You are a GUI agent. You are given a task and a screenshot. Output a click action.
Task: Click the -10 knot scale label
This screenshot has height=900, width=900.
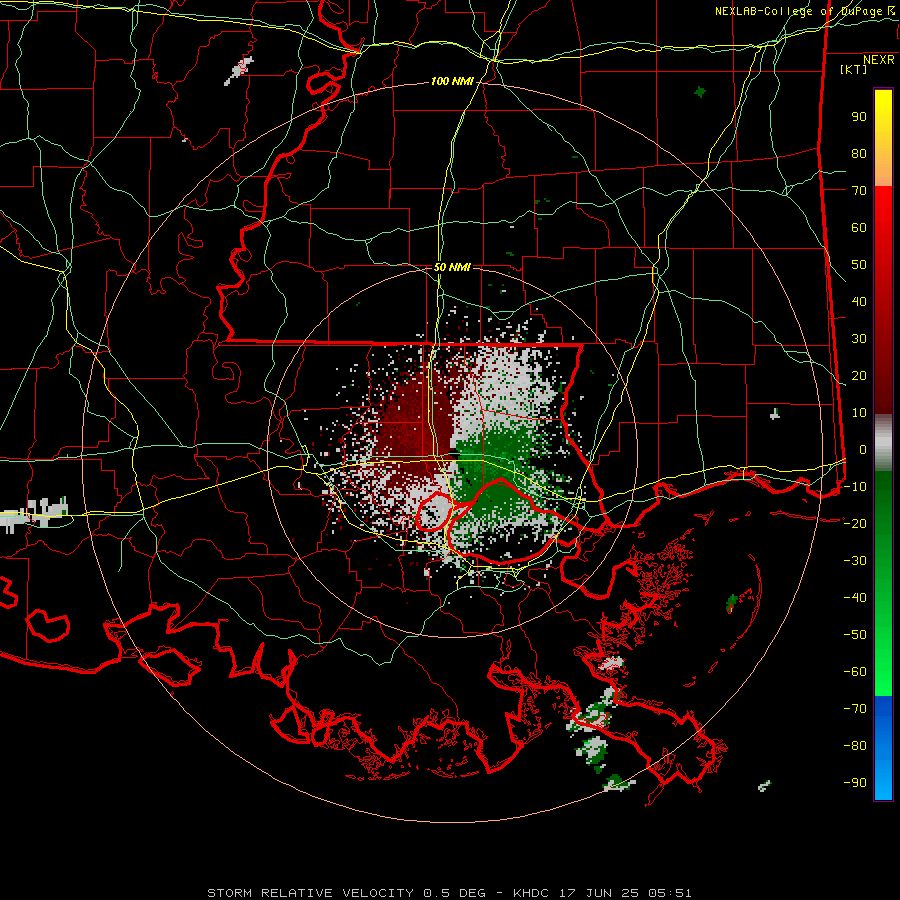pos(855,487)
